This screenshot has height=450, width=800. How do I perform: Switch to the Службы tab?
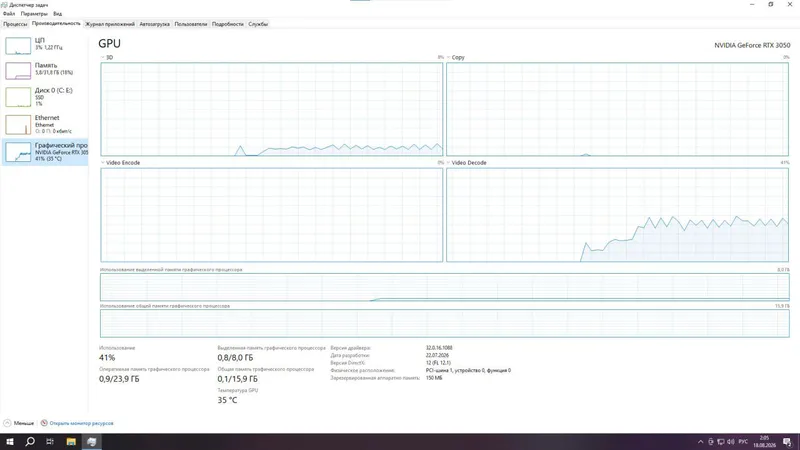click(258, 24)
